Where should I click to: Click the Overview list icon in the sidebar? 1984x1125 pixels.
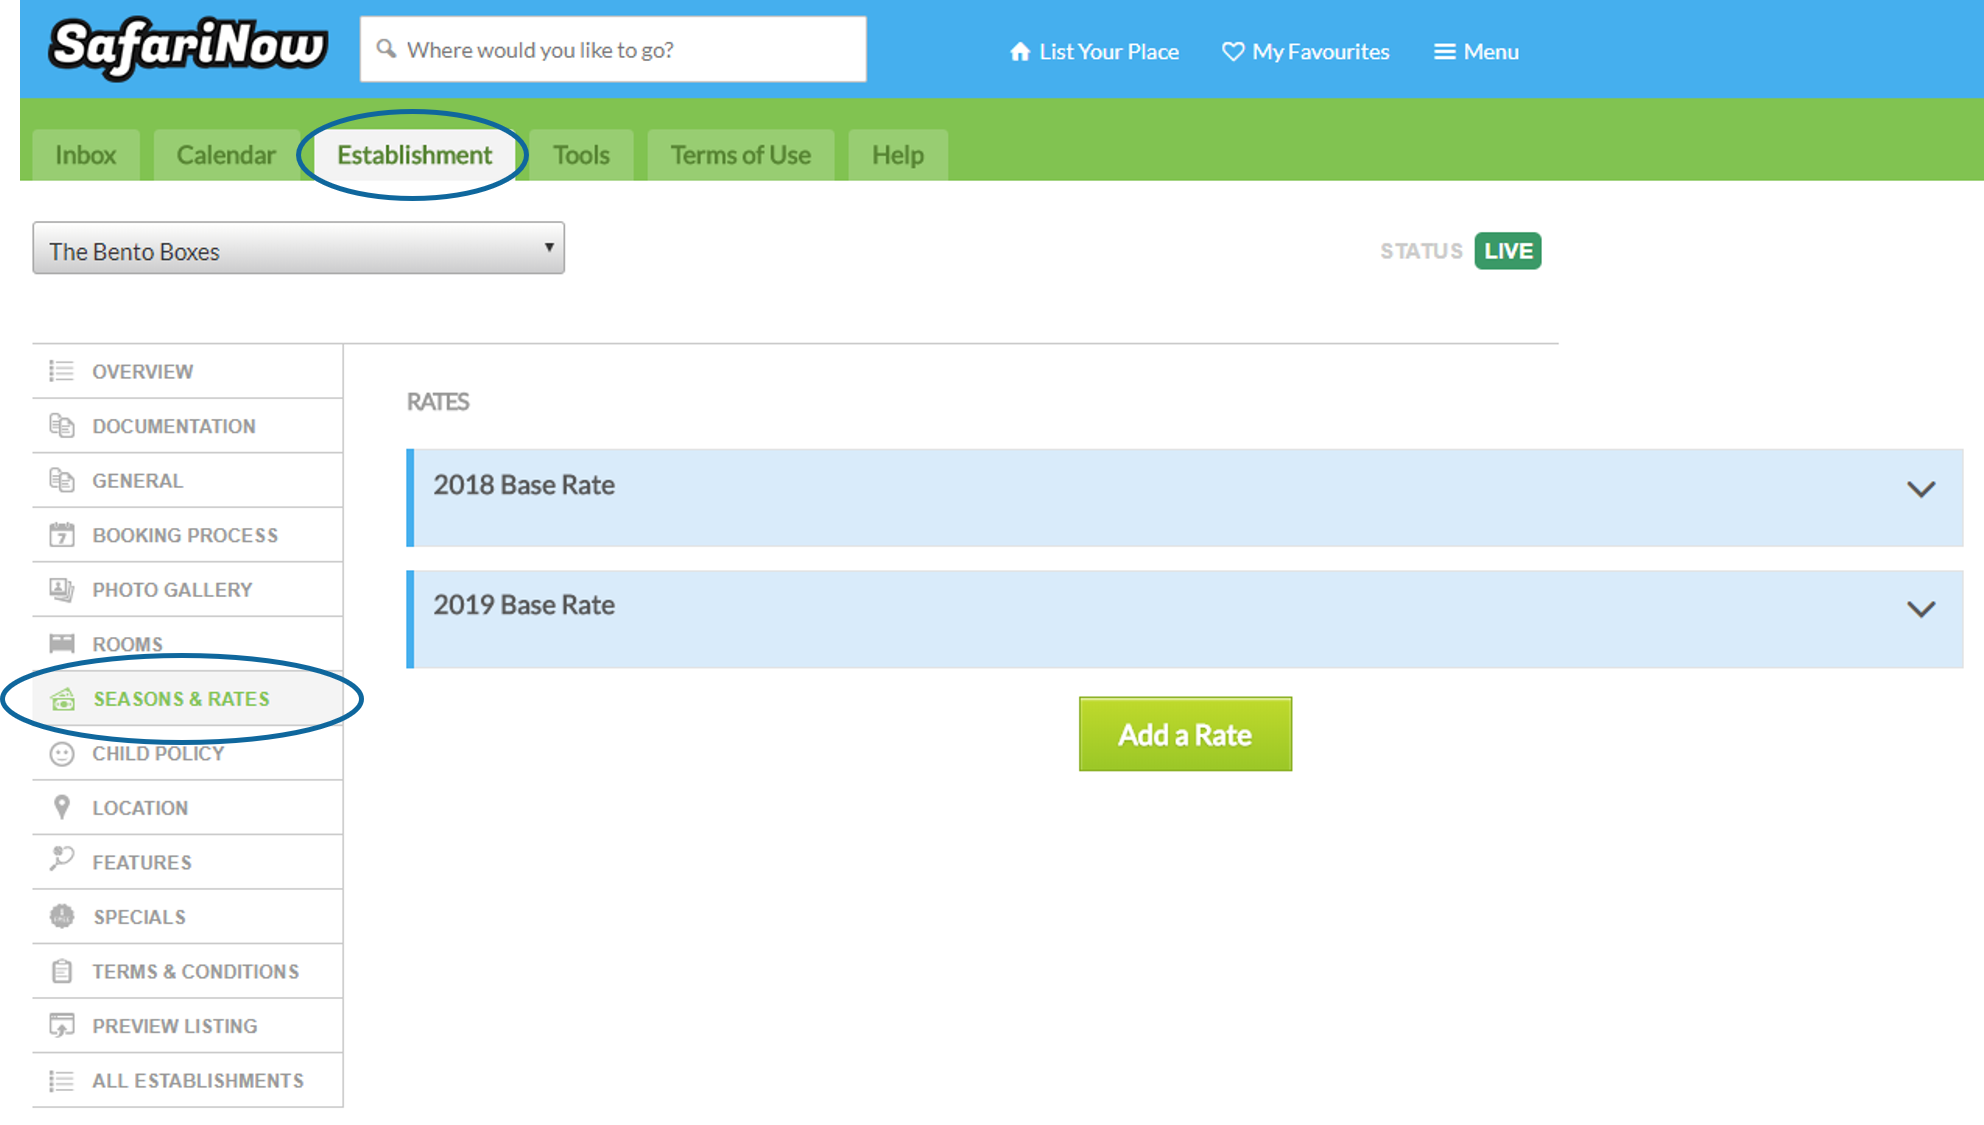coord(61,371)
